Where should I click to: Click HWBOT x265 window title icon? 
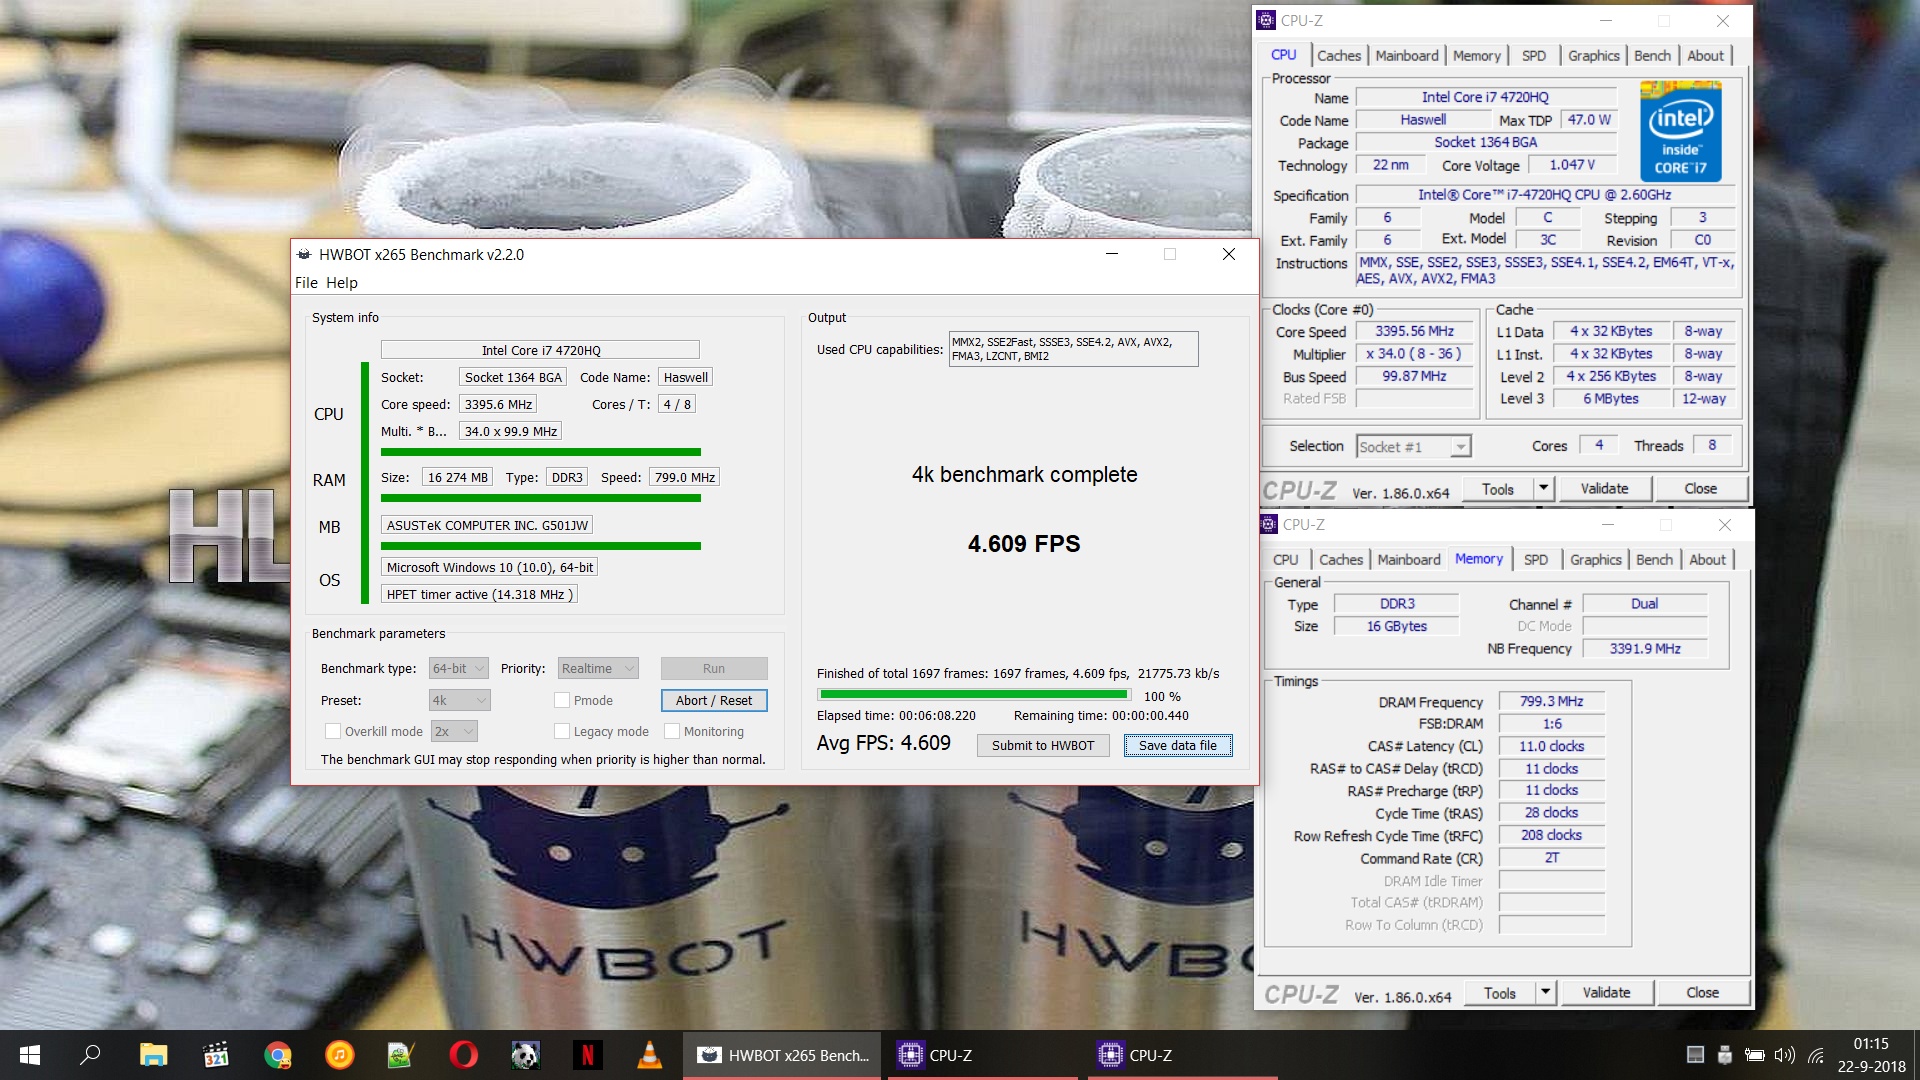[304, 254]
